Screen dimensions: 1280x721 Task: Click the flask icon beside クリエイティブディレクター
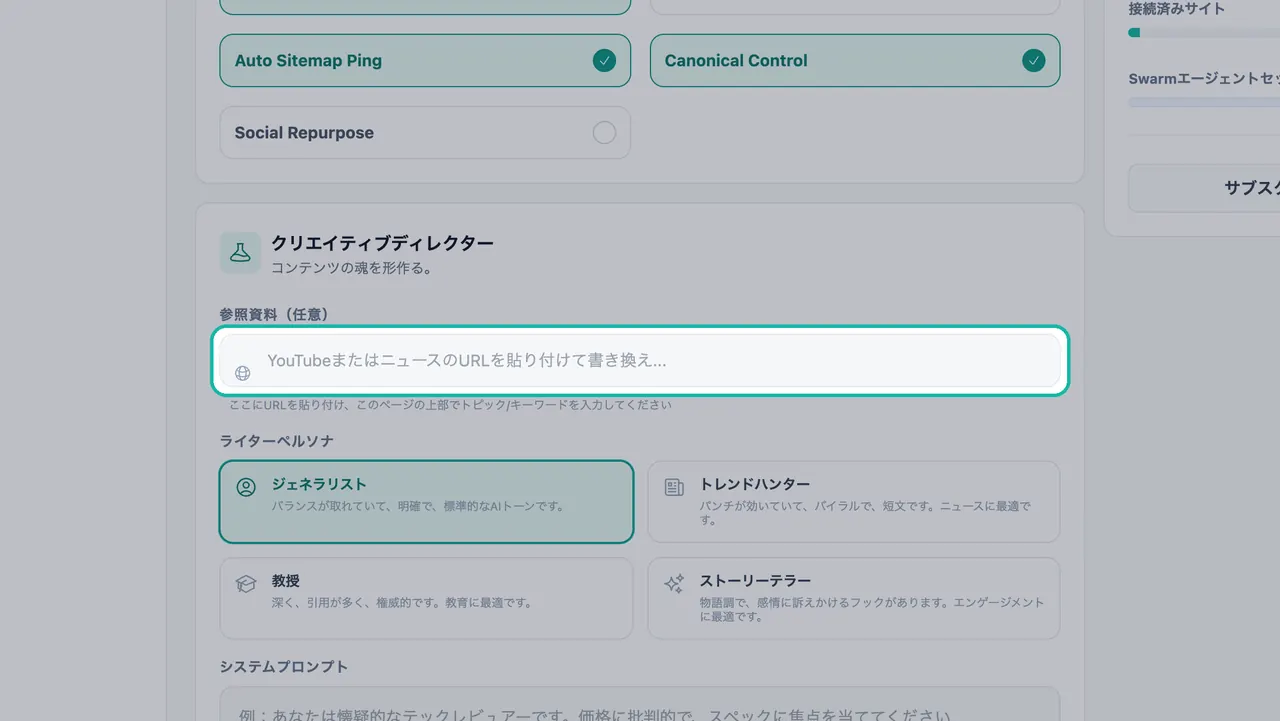coord(240,253)
